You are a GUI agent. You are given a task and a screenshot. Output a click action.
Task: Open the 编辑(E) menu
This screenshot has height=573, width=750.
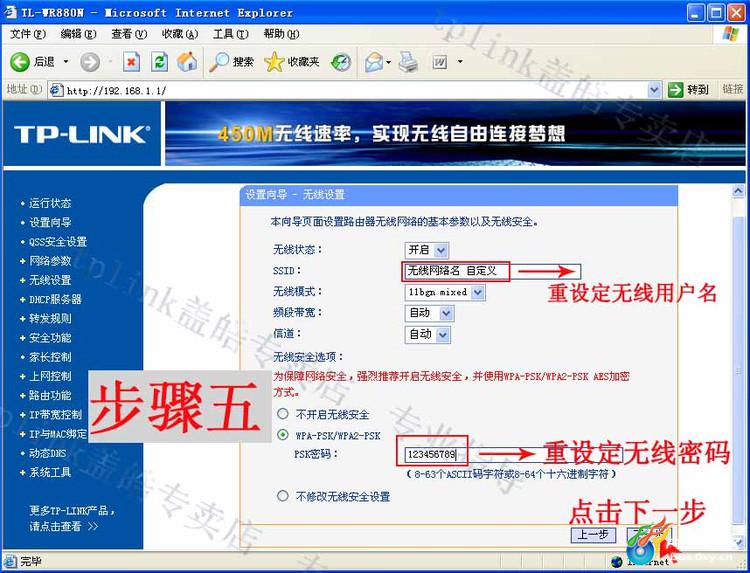[78, 34]
